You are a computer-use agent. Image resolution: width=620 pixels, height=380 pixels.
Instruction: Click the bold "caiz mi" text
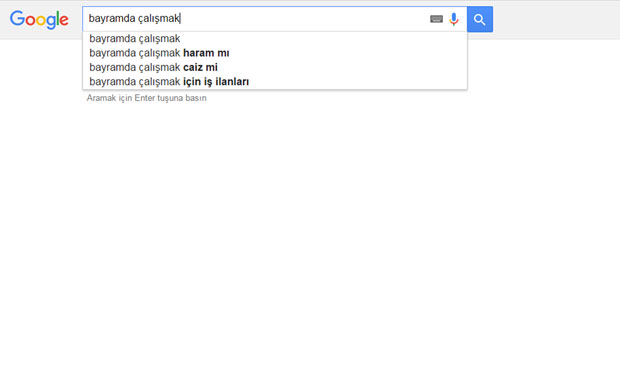point(200,67)
